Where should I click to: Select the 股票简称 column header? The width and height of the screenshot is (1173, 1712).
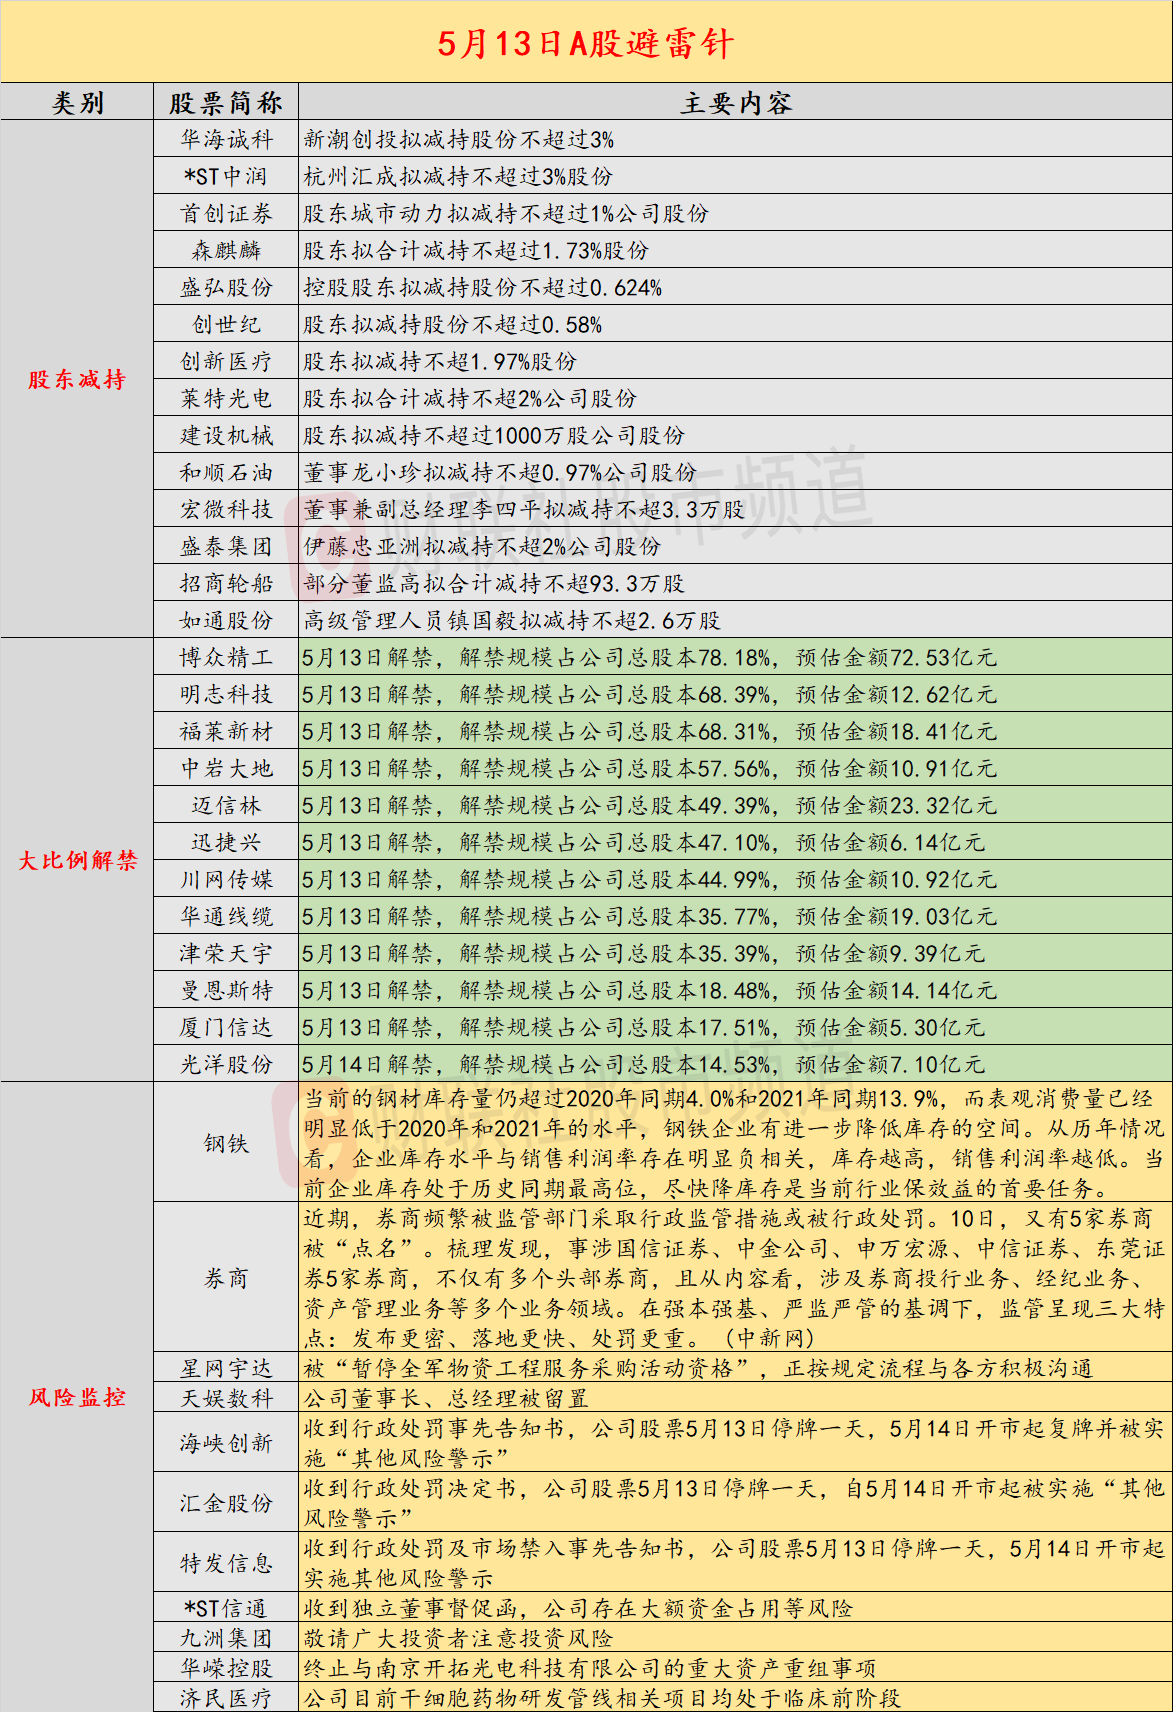click(226, 102)
